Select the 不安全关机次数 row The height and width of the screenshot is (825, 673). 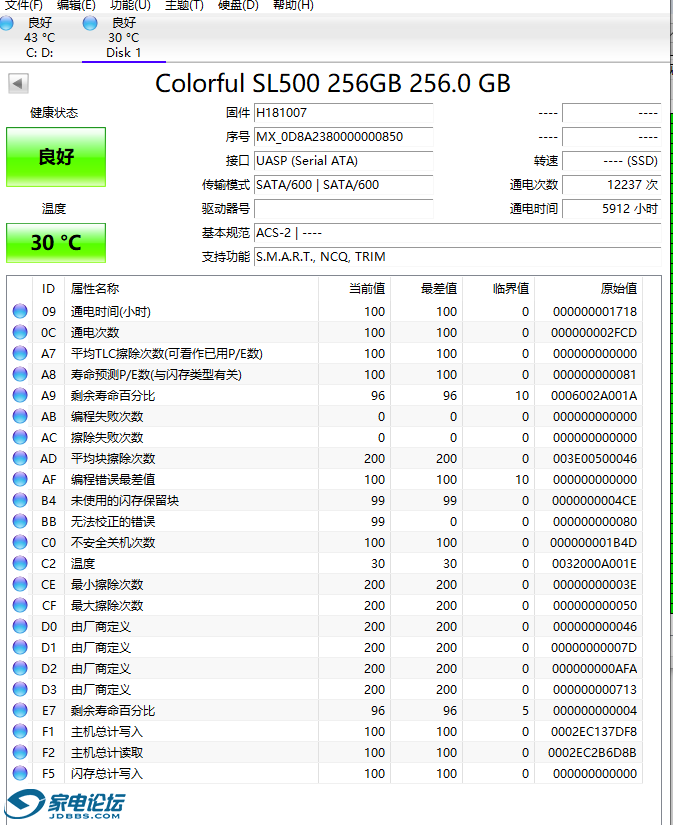pyautogui.click(x=325, y=542)
